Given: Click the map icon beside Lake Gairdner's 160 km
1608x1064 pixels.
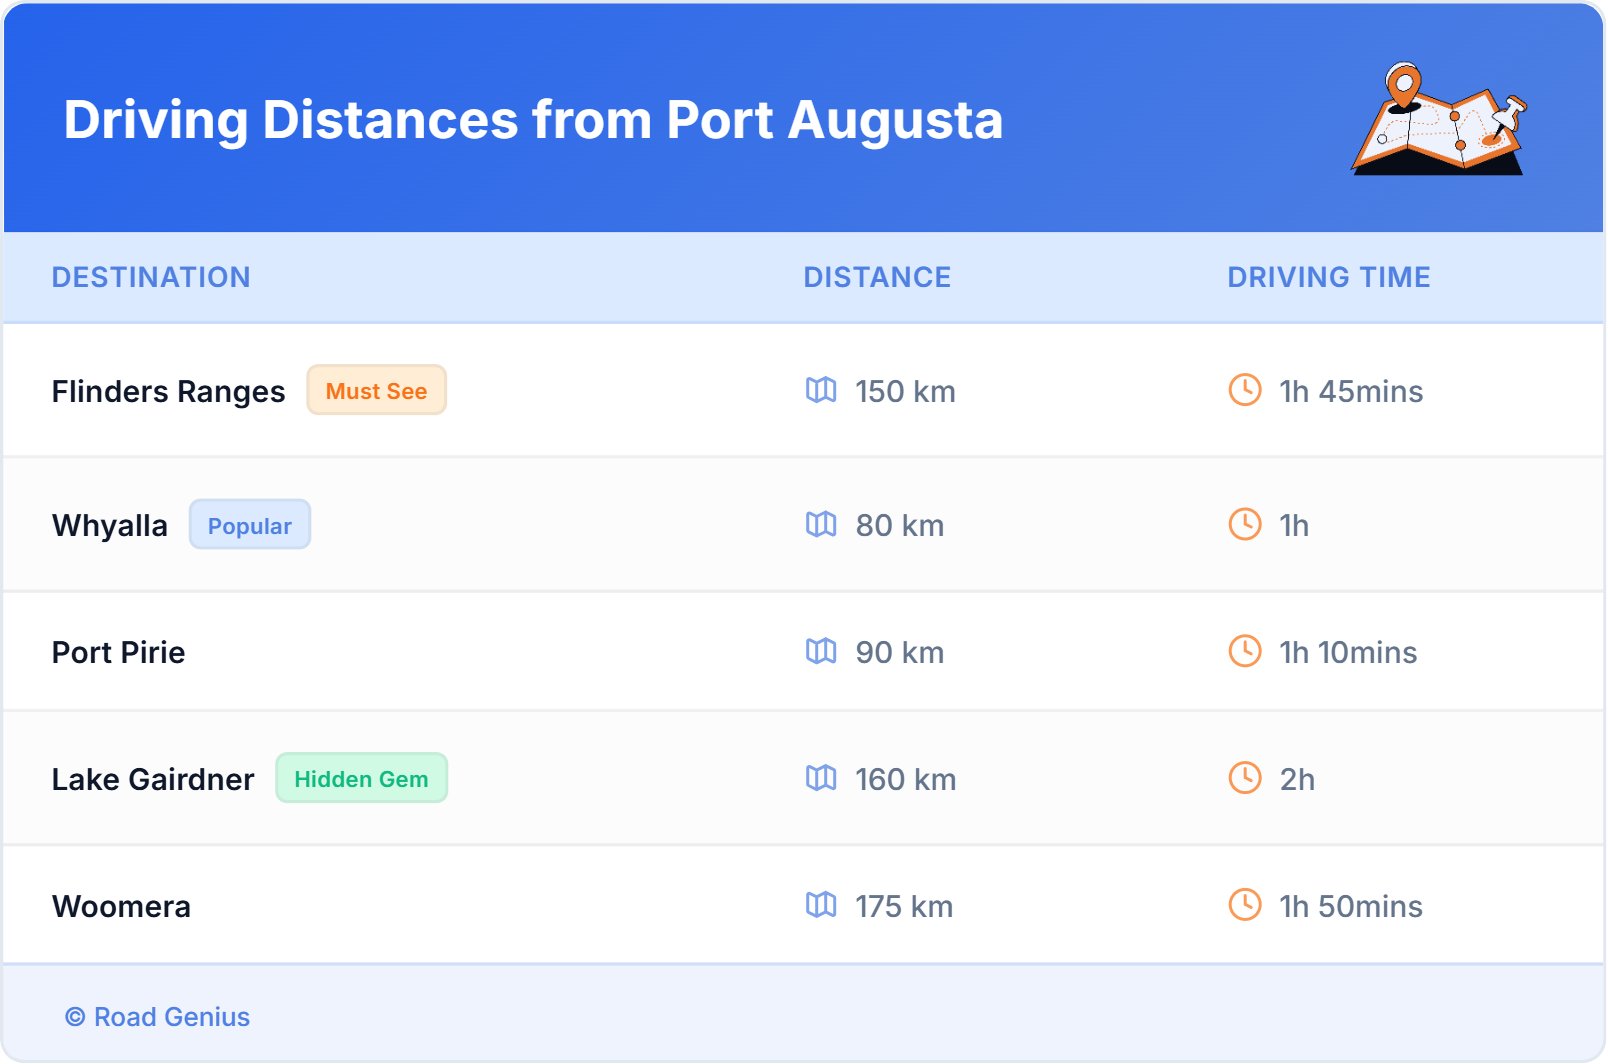Looking at the screenshot, I should pos(821,779).
